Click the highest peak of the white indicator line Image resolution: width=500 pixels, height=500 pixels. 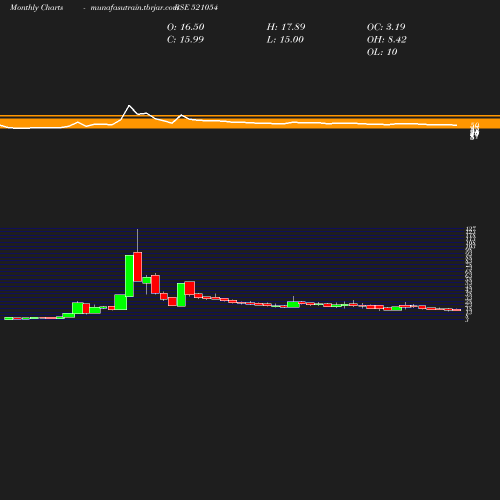coord(129,106)
